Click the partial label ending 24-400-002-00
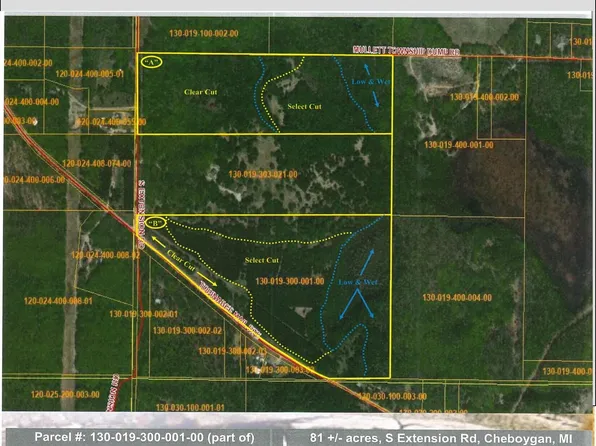Image resolution: width=596 pixels, height=446 pixels. (28, 63)
